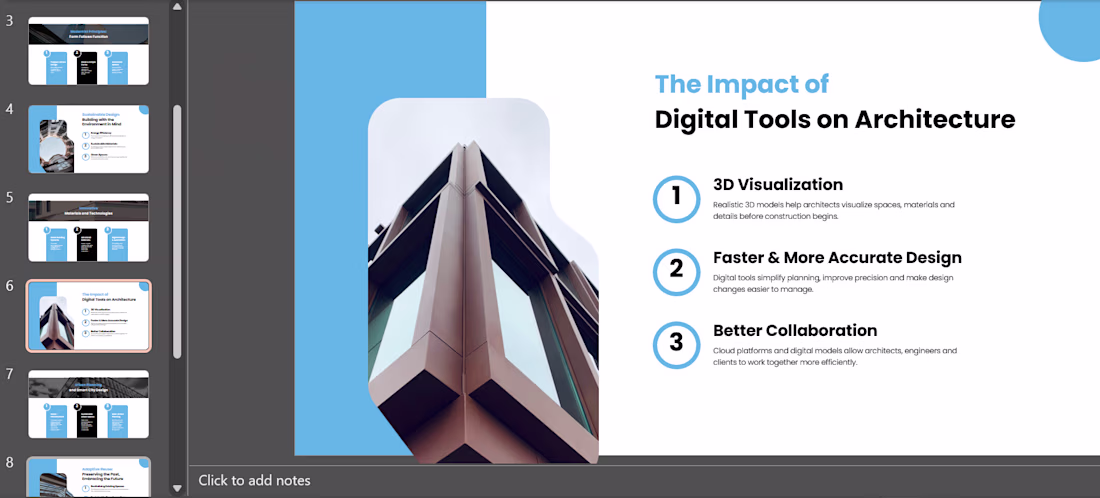
Task: Select the 'Better Collaboration' heading
Action: 795,330
